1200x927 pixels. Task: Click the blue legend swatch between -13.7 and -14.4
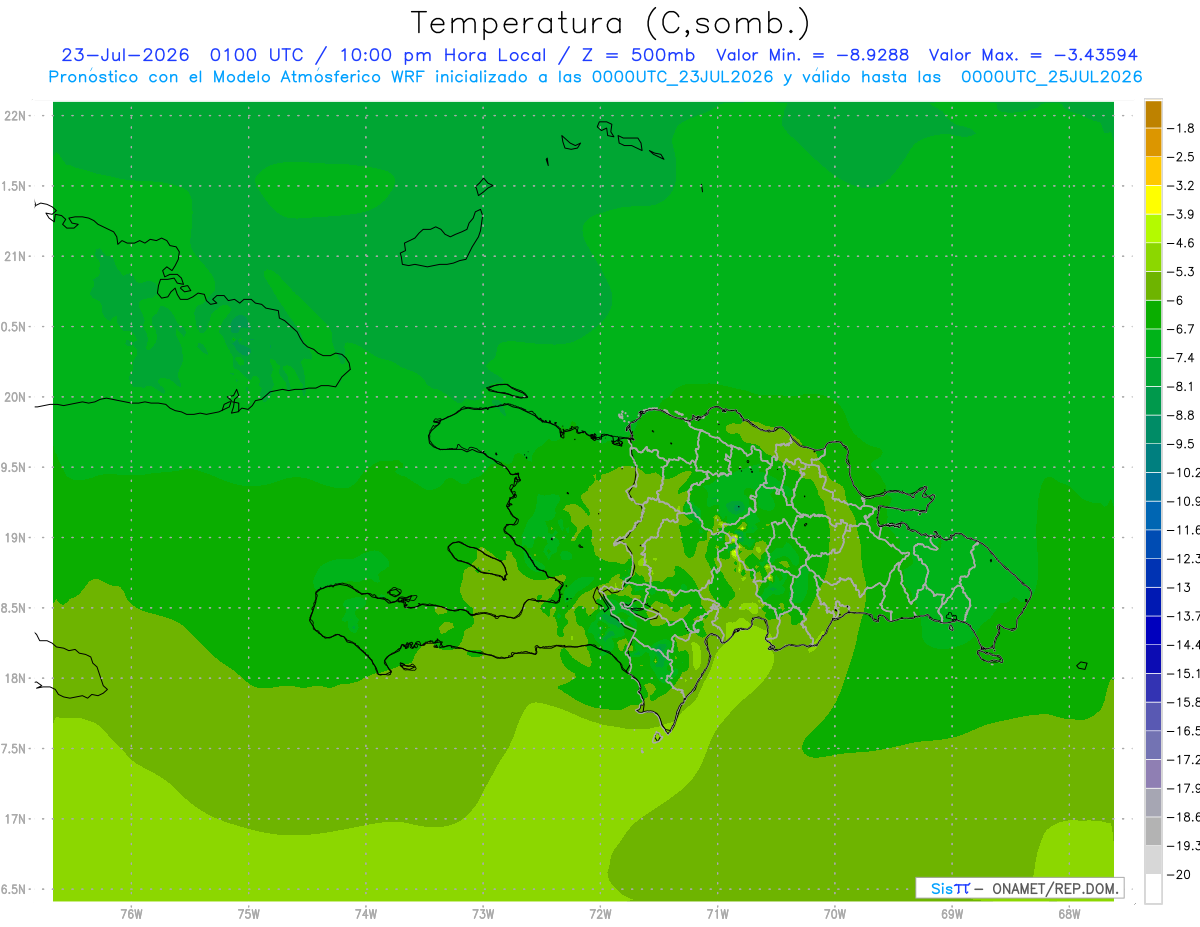click(x=1153, y=629)
